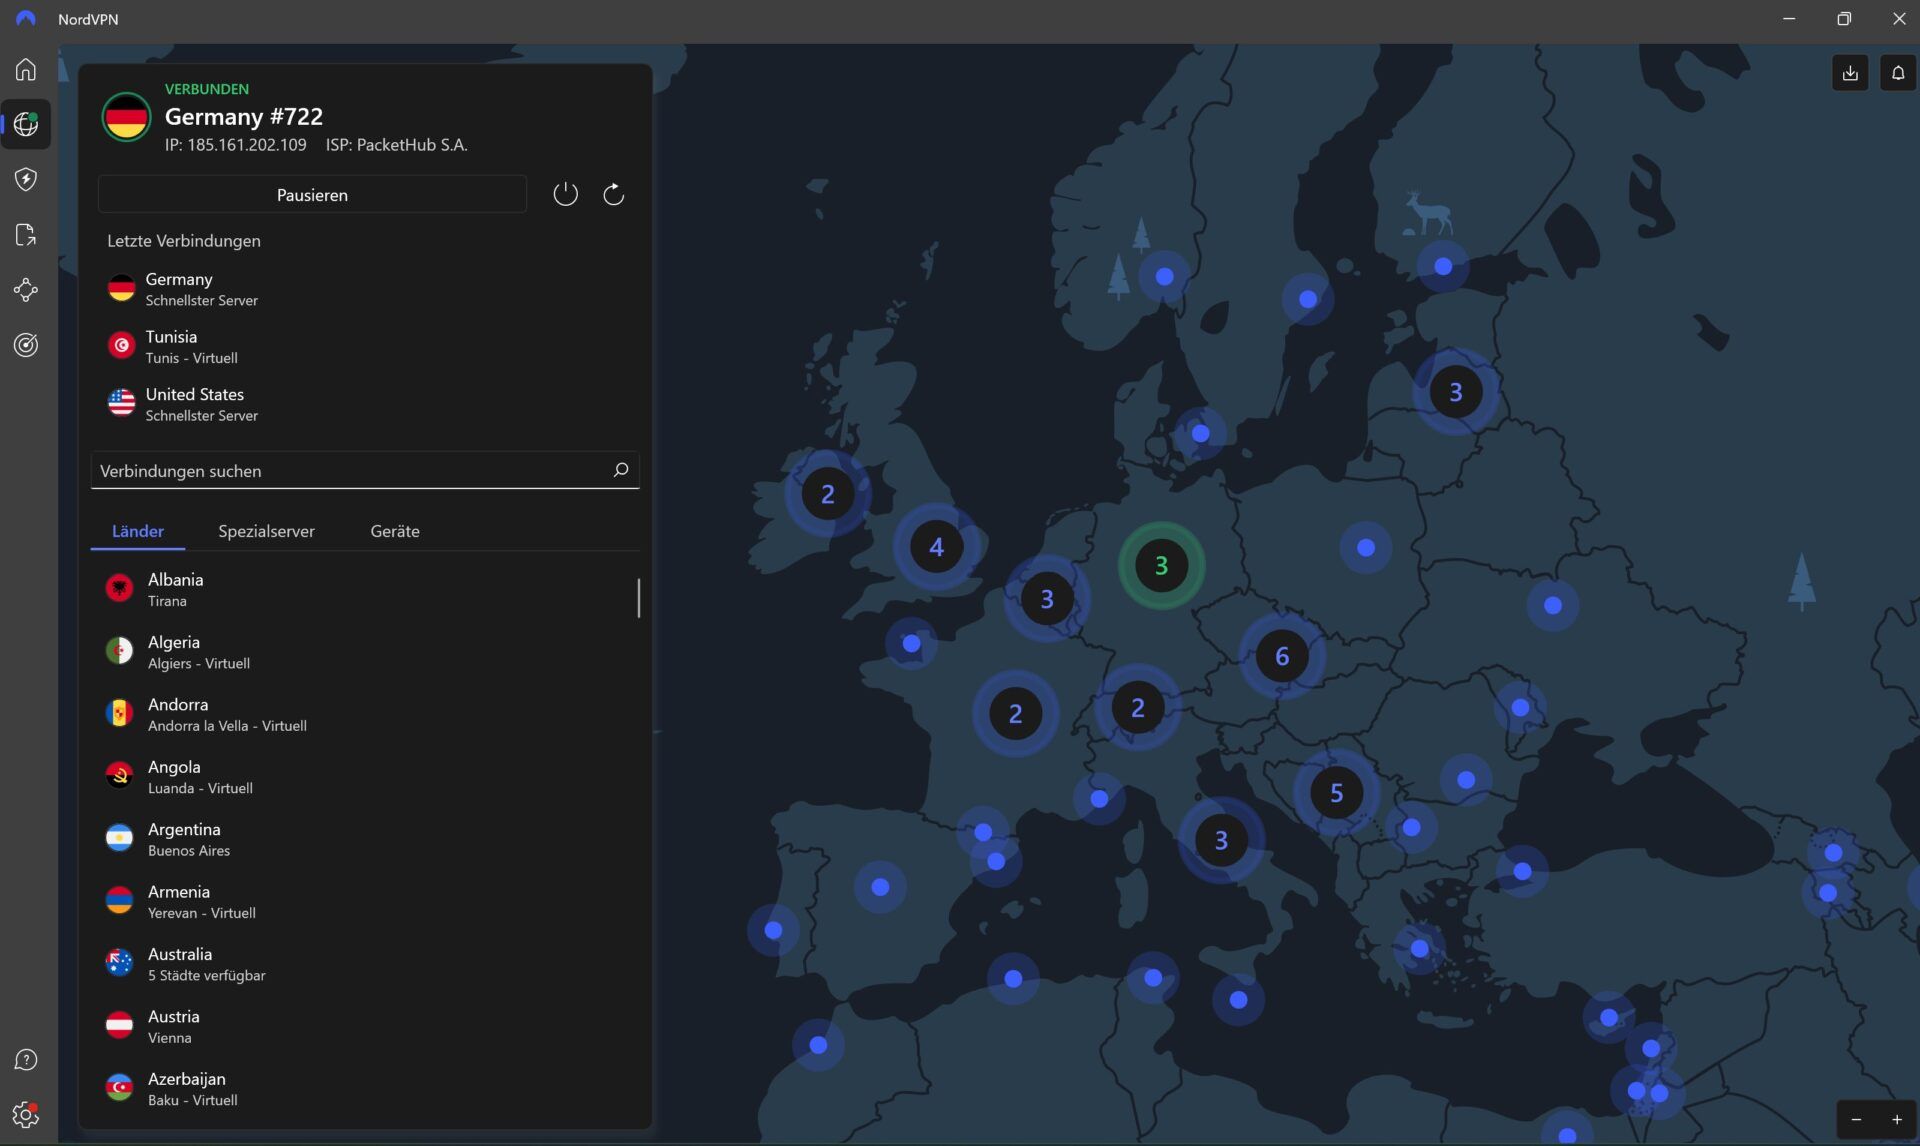
Task: Select Austria Vienna
Action: 365,1026
